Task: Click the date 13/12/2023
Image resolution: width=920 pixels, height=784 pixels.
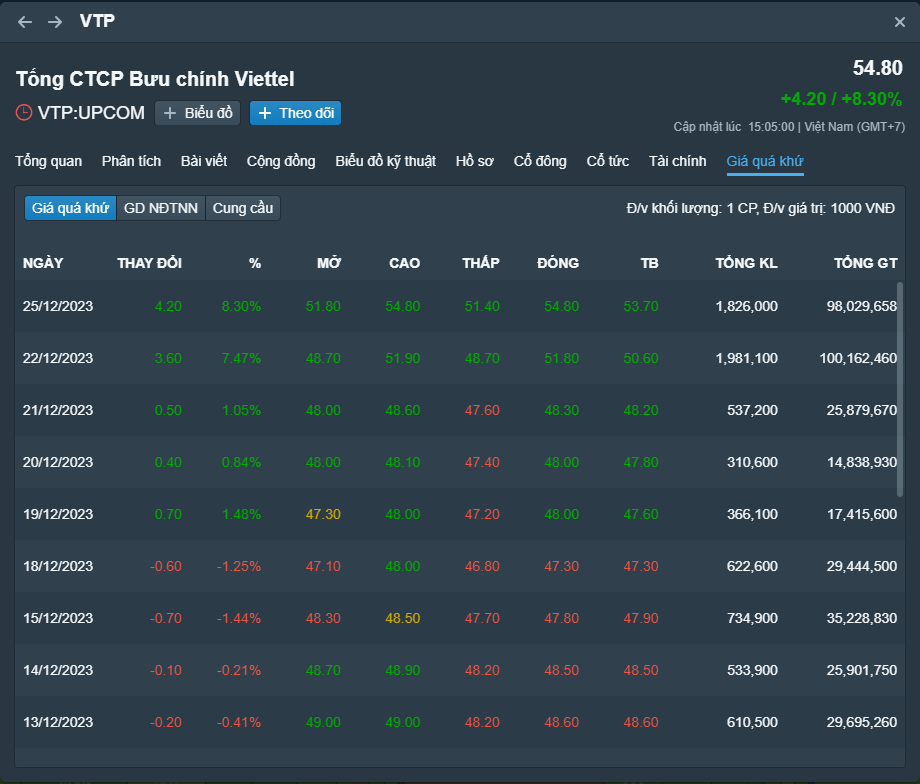Action: click(58, 722)
